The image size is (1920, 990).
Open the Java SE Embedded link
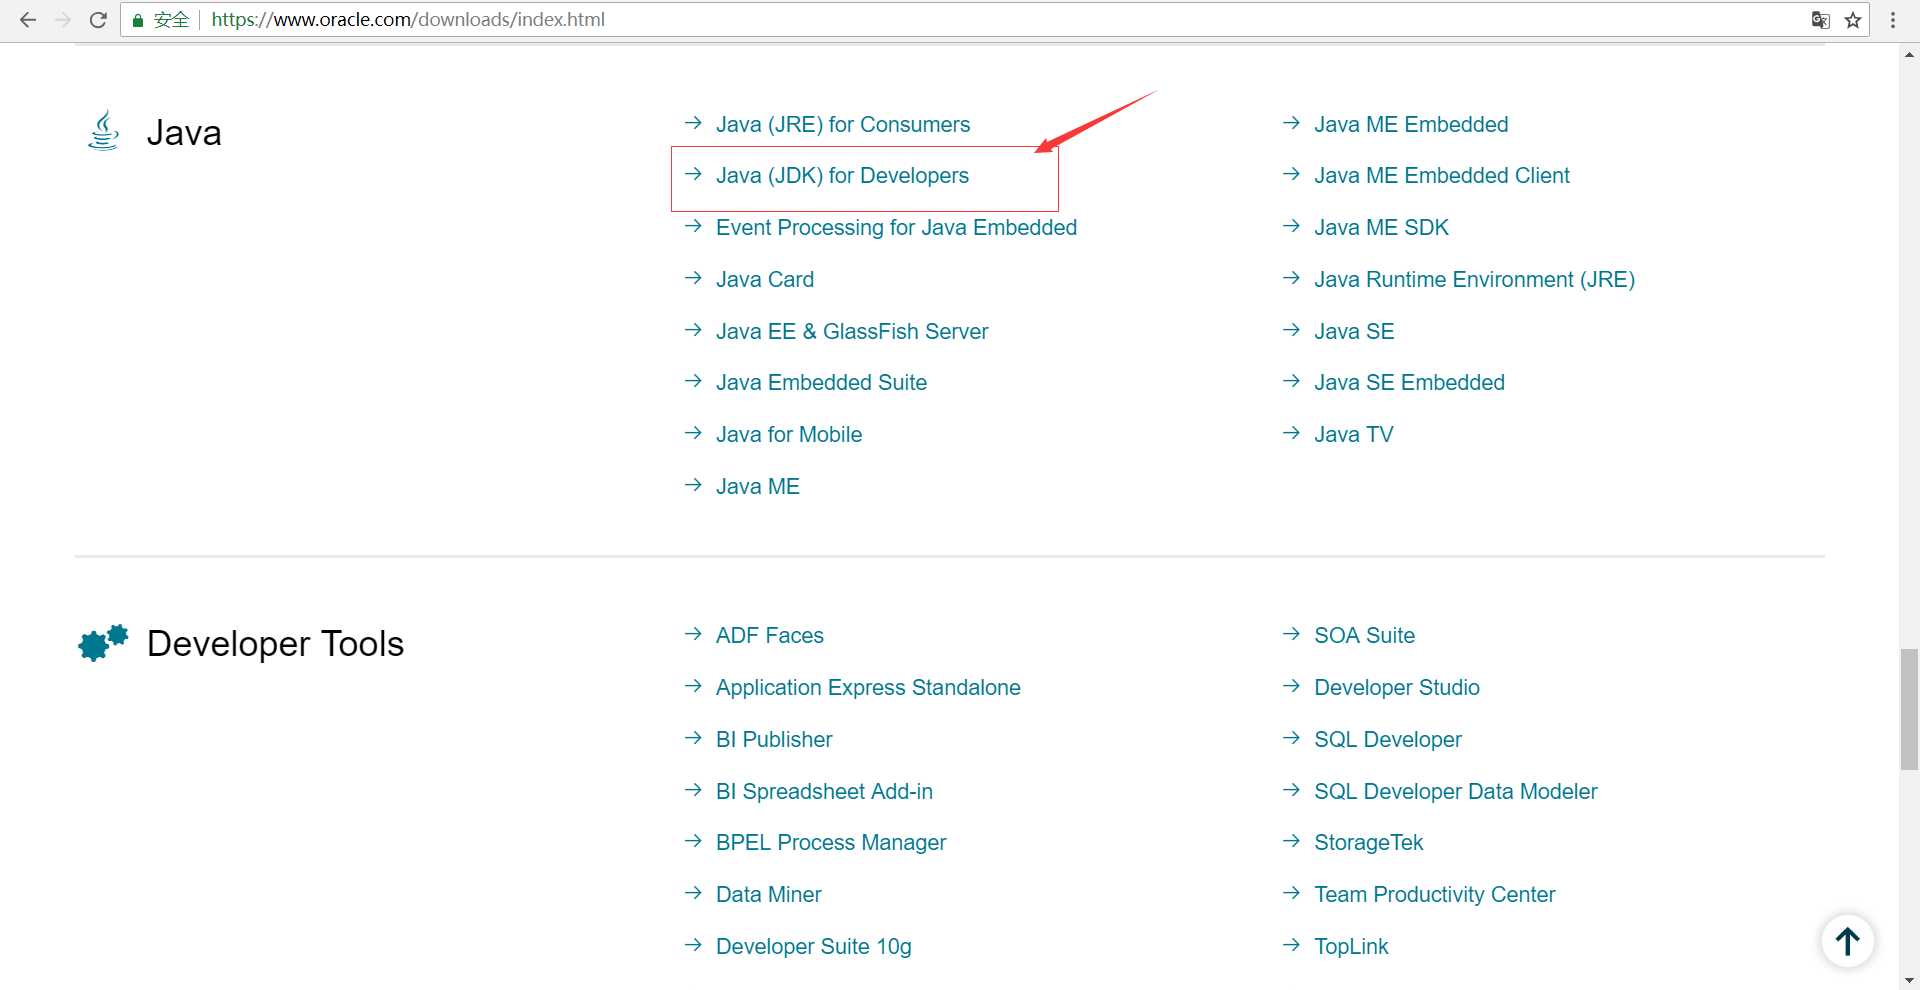point(1409,383)
